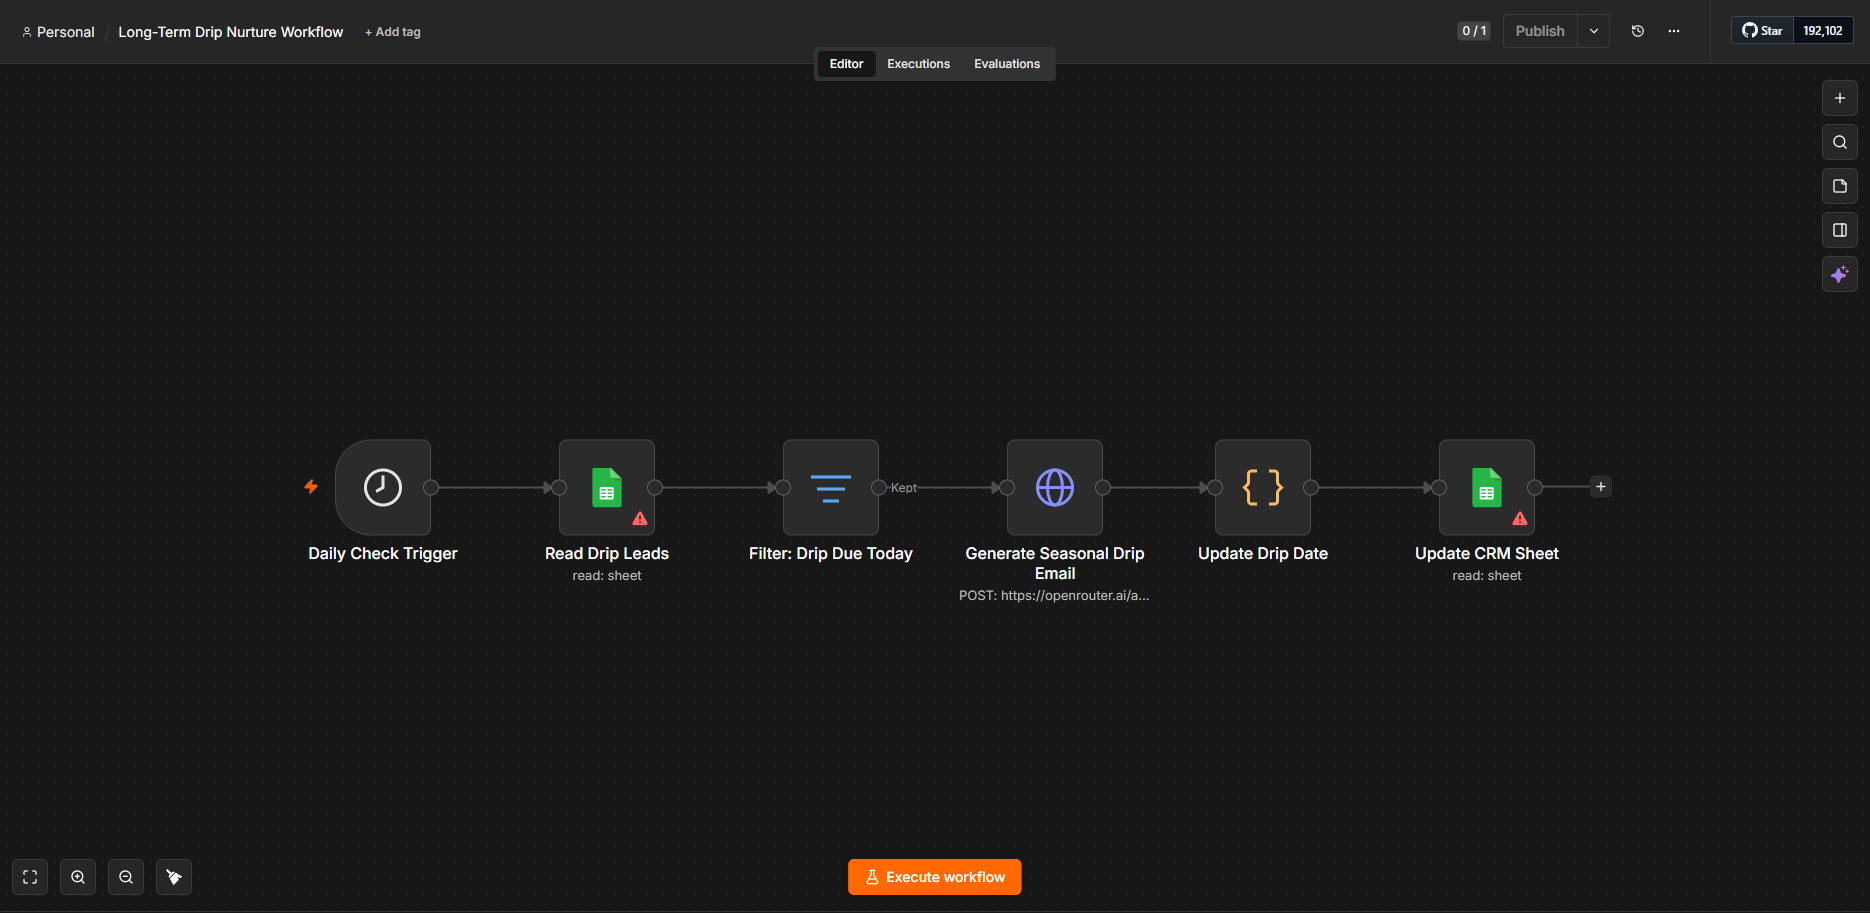1870x913 pixels.
Task: Zoom in on the canvas
Action: coord(78,877)
